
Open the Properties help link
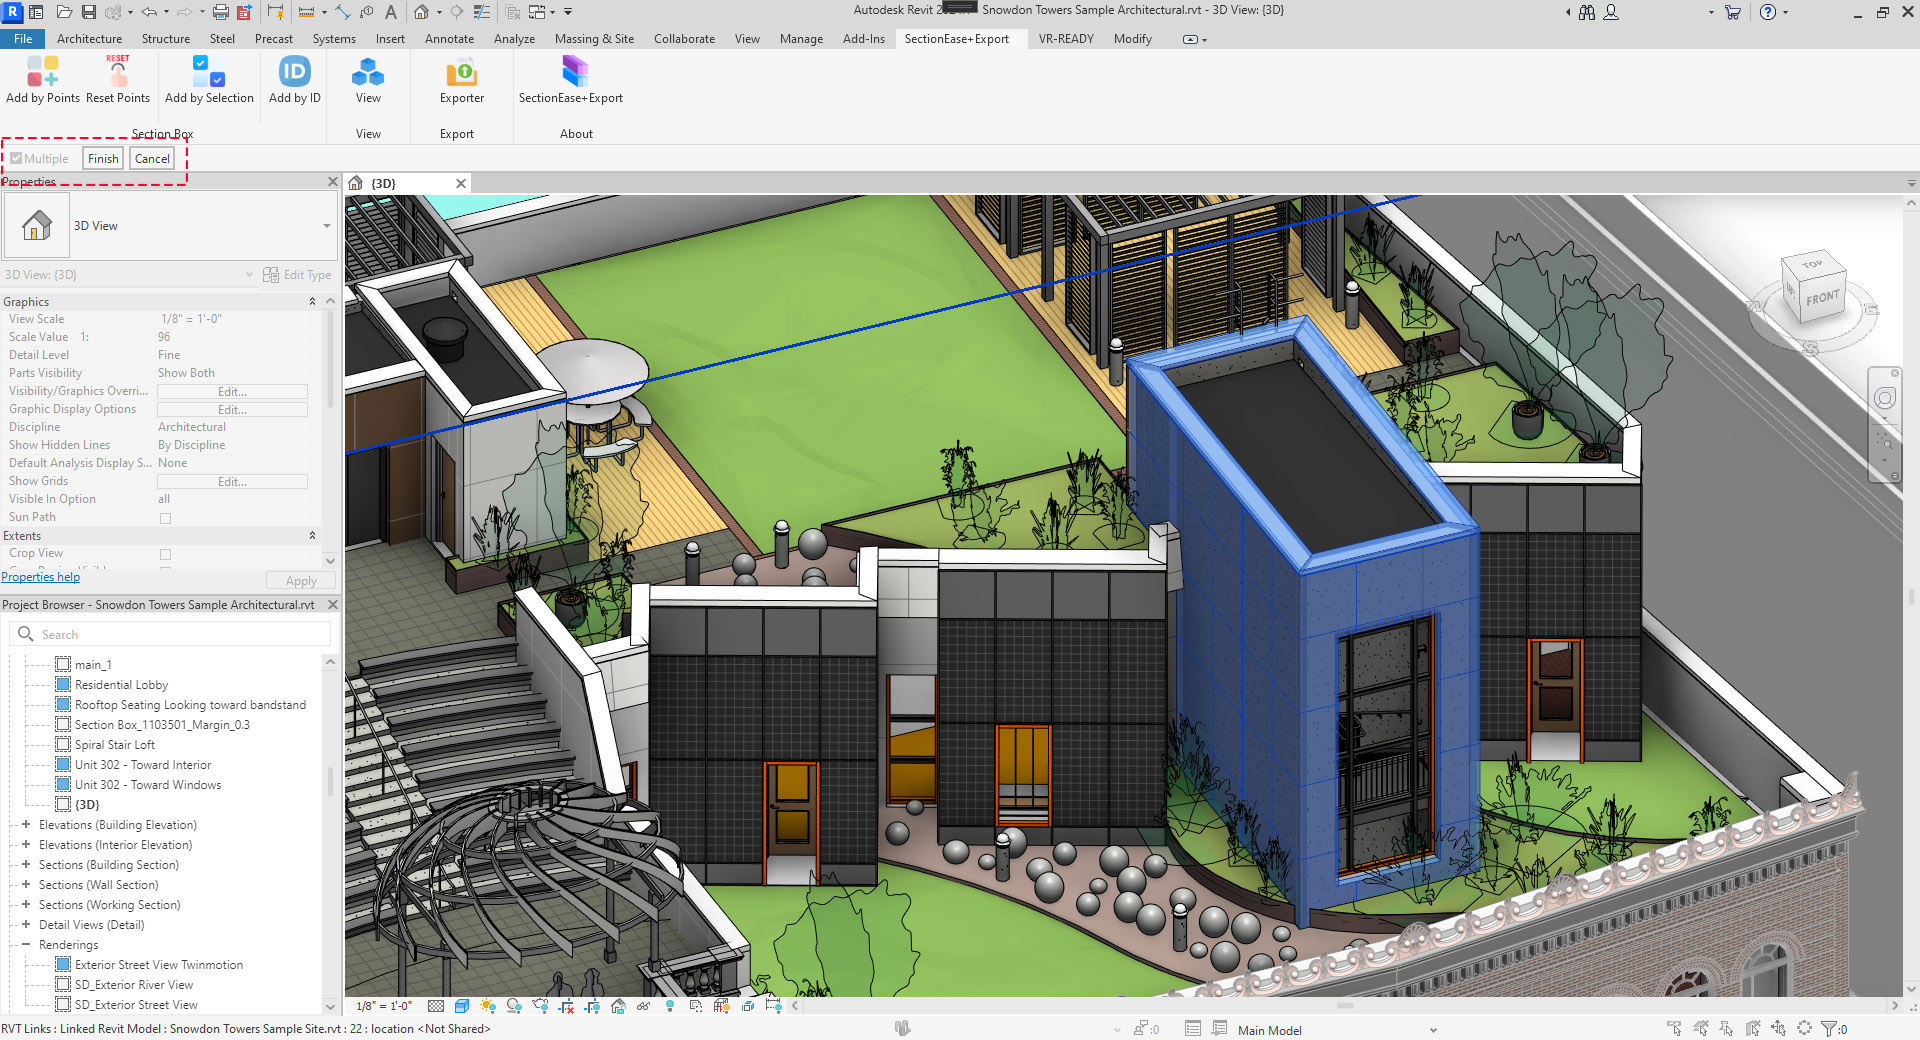click(41, 577)
